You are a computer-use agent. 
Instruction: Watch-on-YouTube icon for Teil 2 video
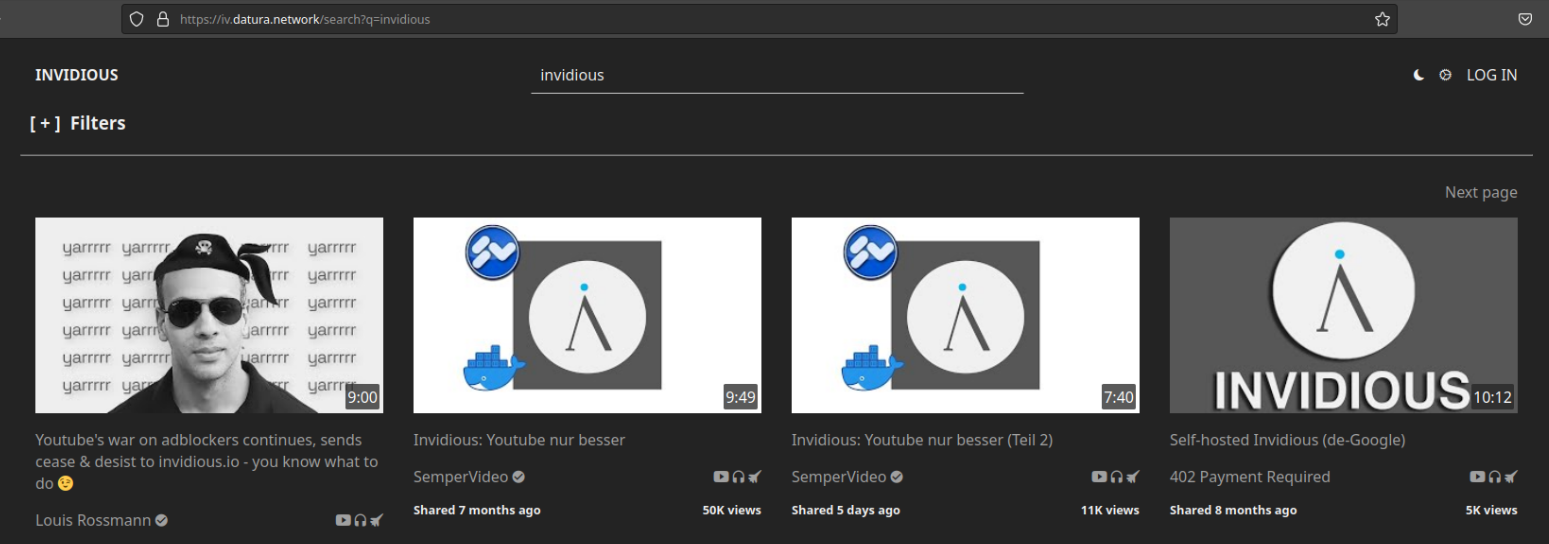(x=1099, y=477)
